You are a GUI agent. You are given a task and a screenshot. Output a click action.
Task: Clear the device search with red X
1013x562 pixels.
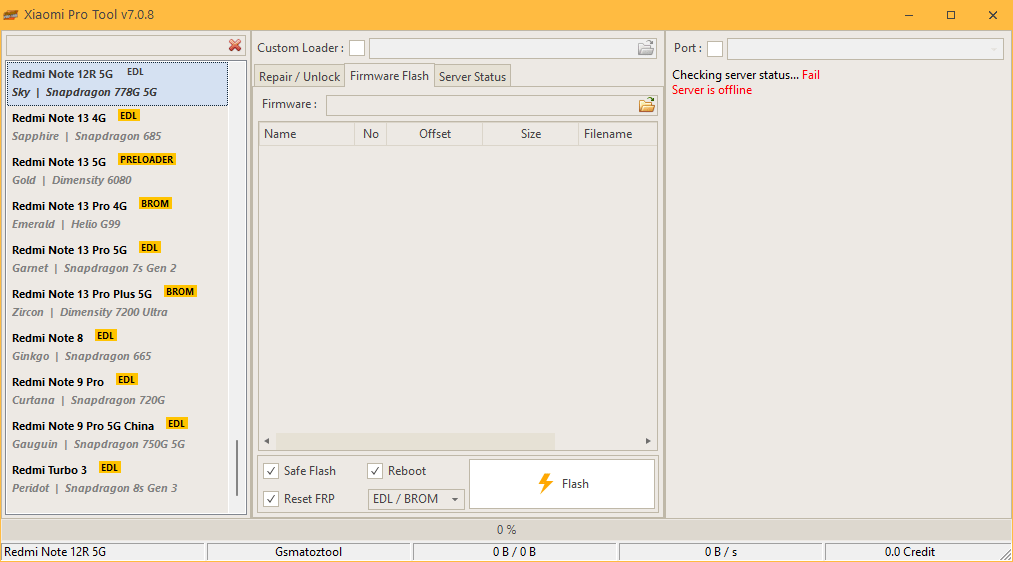pos(235,46)
